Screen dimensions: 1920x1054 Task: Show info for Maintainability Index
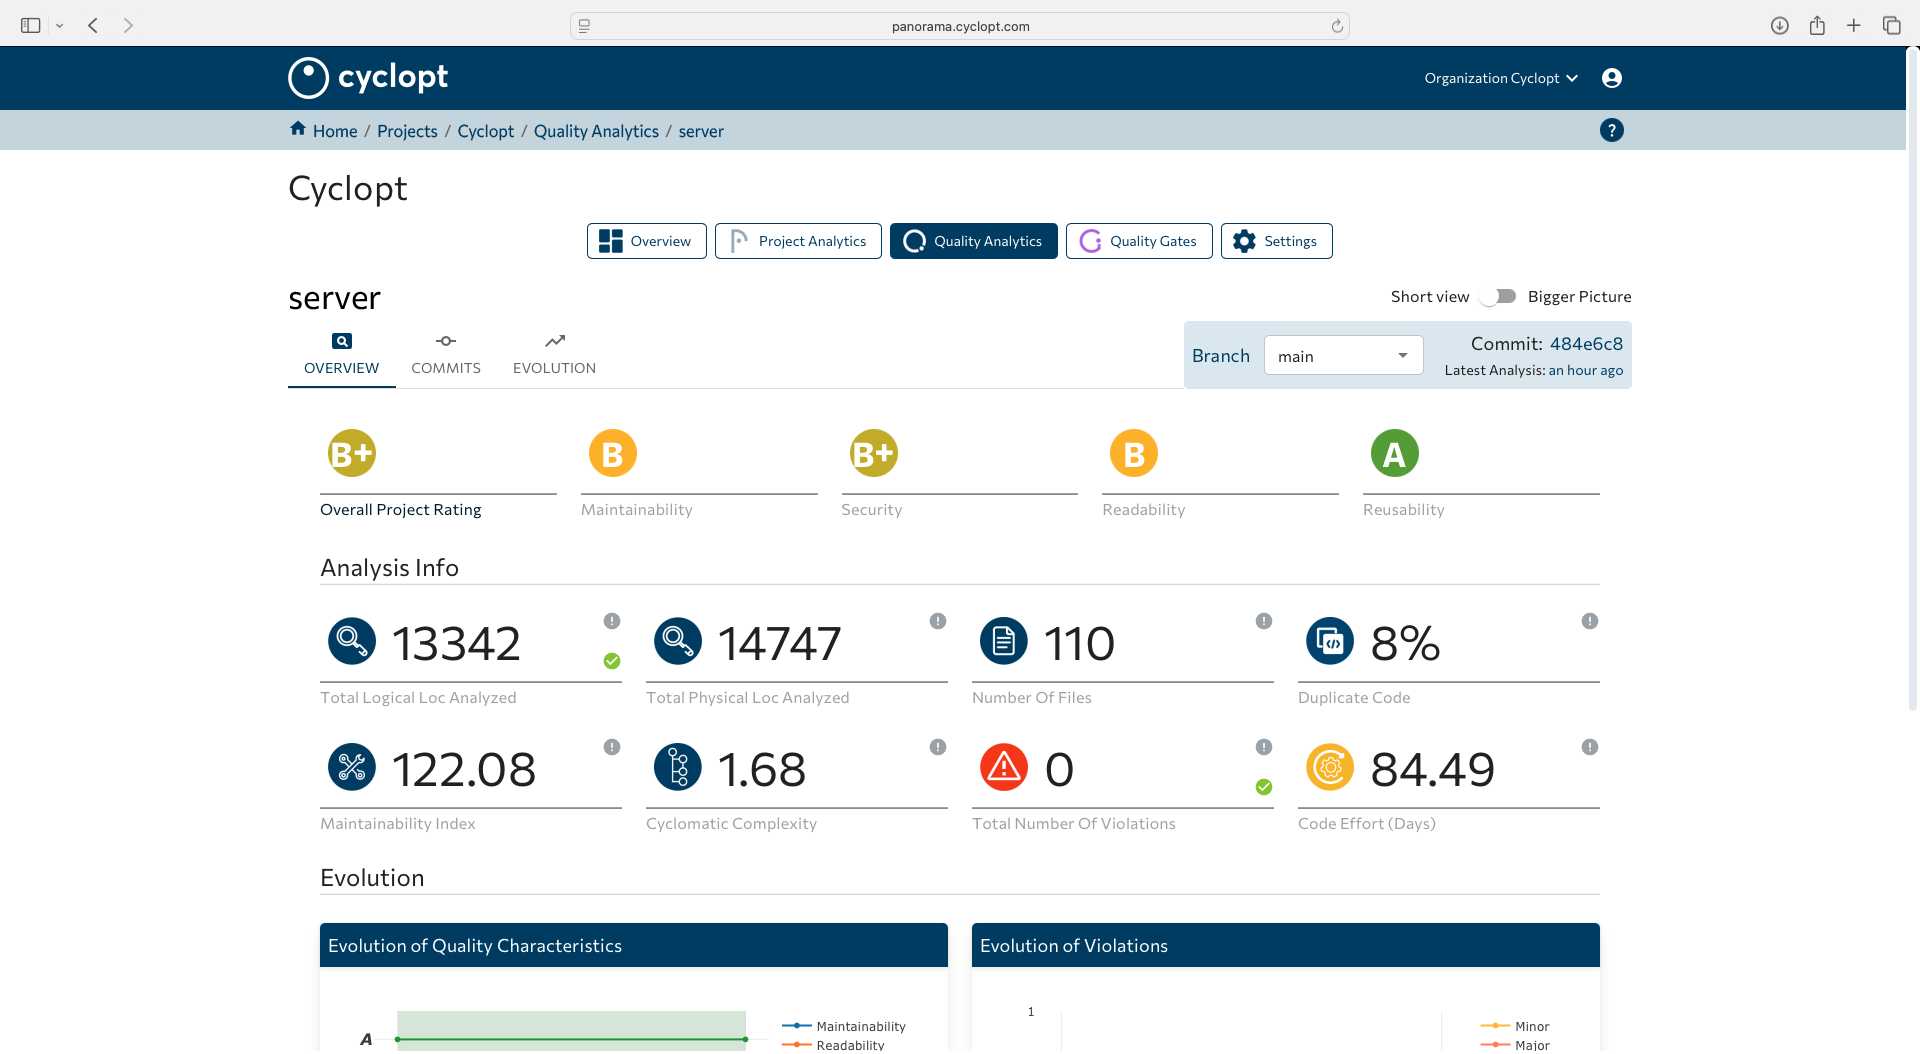coord(612,747)
